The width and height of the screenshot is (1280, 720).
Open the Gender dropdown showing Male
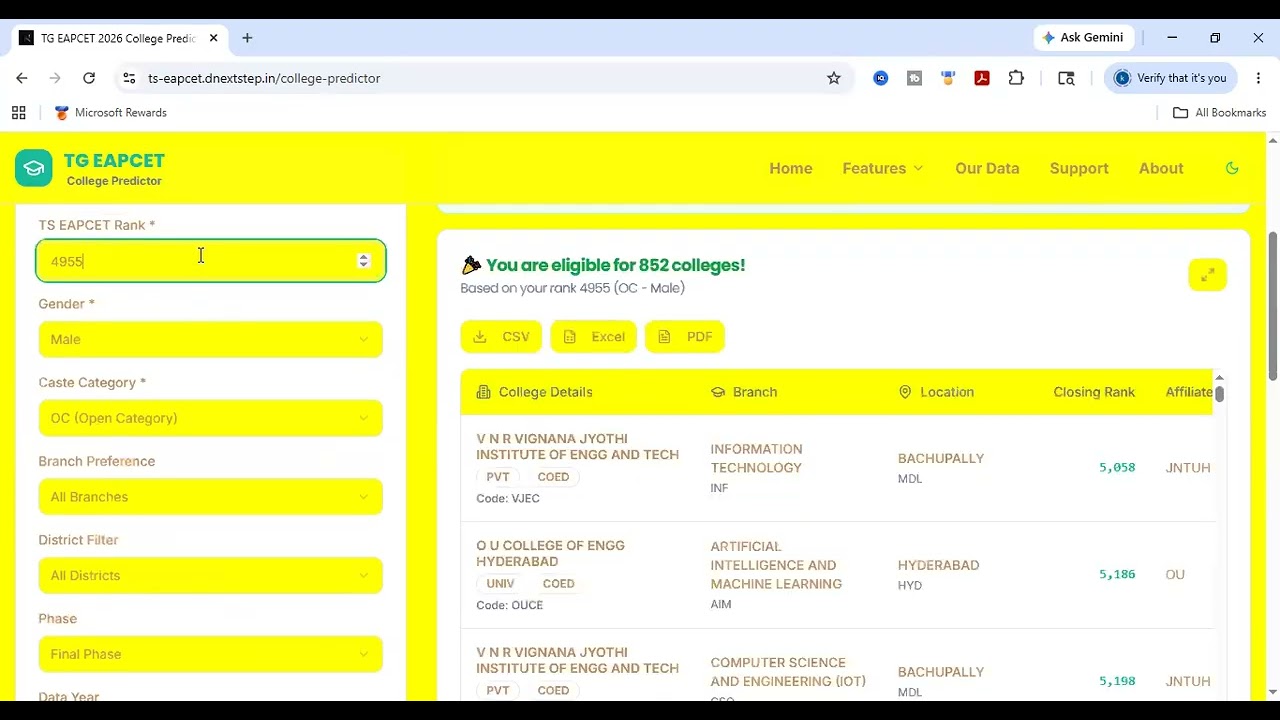point(211,339)
